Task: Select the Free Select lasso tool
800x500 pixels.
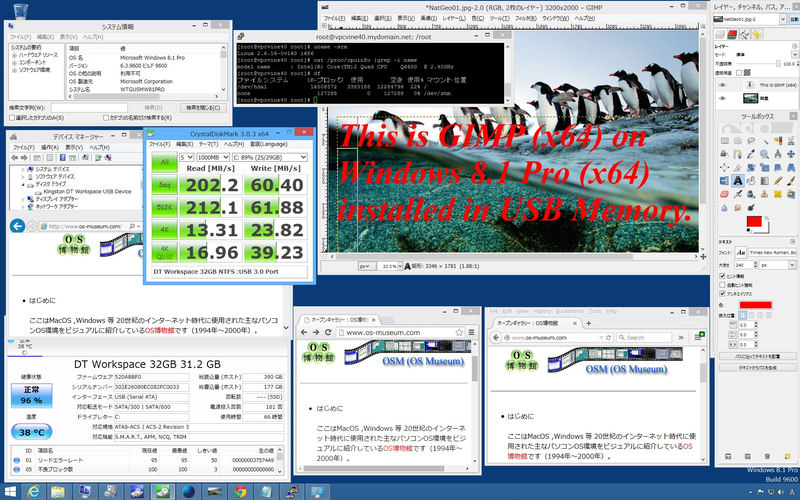Action: click(x=751, y=141)
